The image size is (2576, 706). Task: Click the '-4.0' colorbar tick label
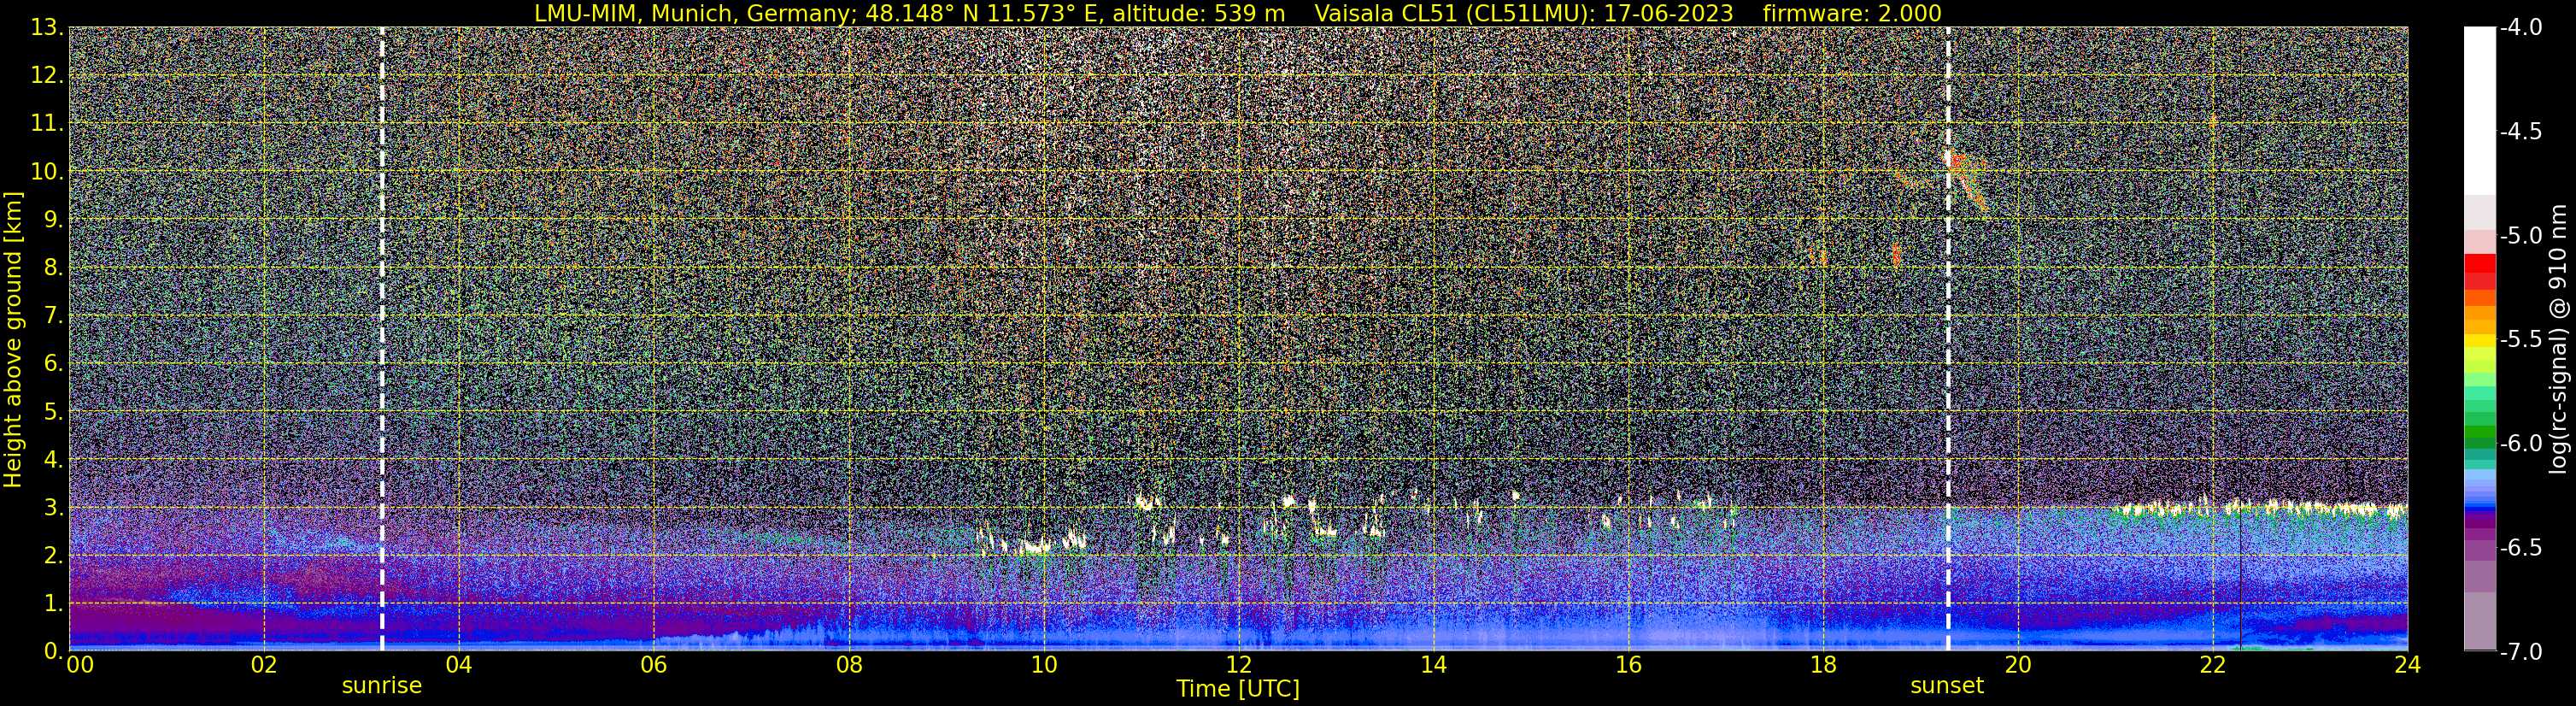coord(2521,28)
